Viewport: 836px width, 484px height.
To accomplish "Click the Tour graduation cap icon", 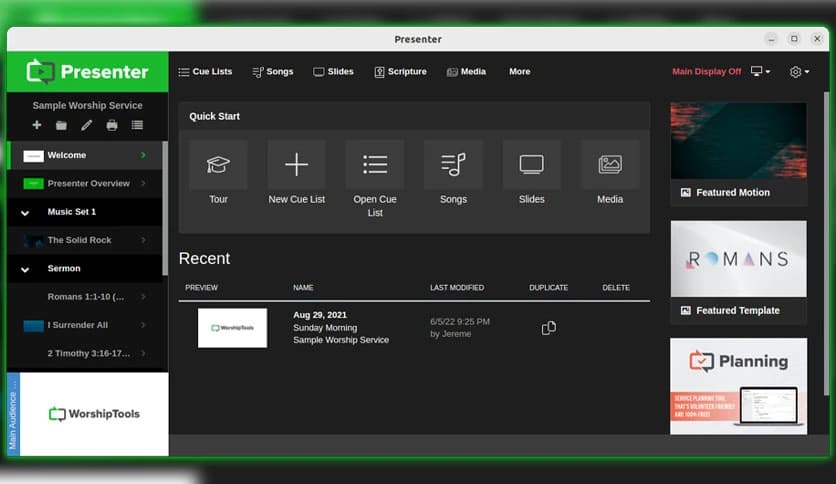I will point(218,165).
